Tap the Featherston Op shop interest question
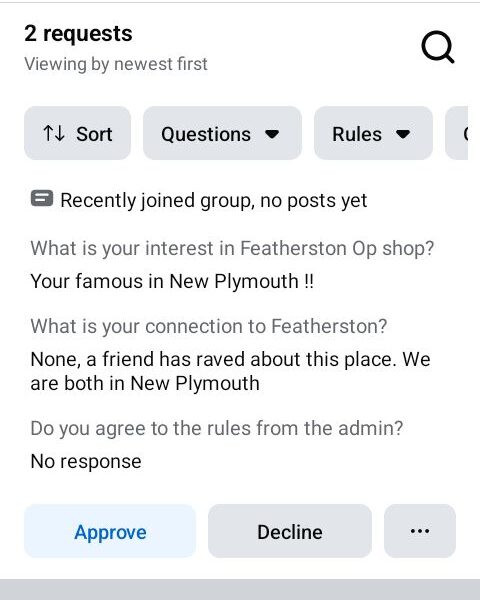This screenshot has height=600, width=480. (232, 249)
